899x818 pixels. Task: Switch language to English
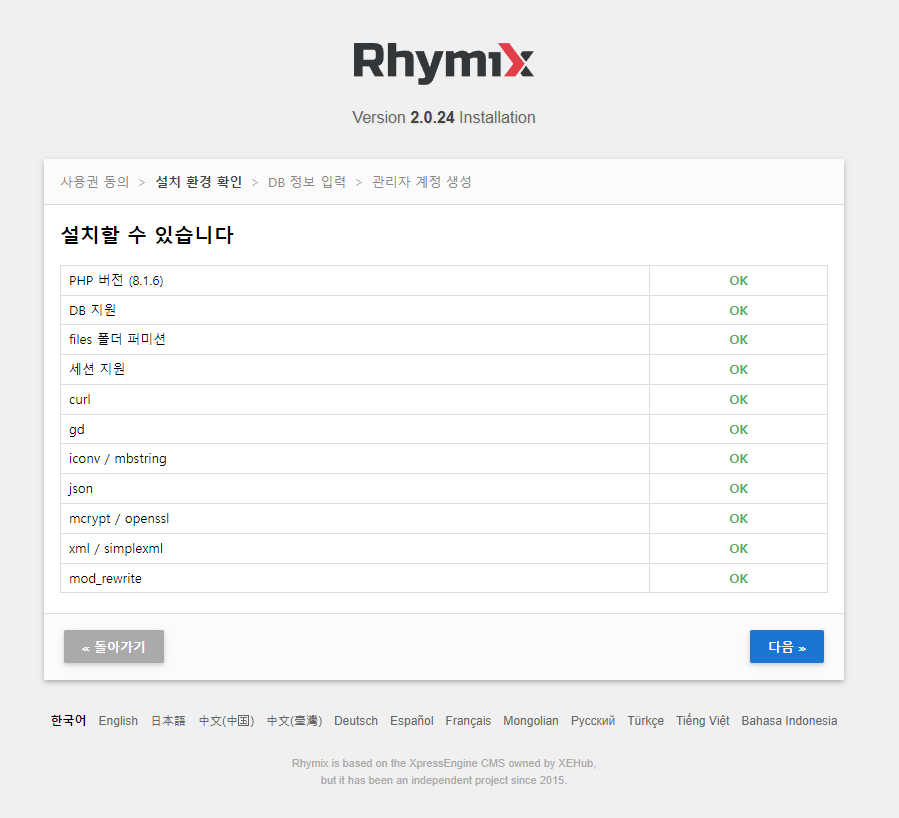pos(118,721)
